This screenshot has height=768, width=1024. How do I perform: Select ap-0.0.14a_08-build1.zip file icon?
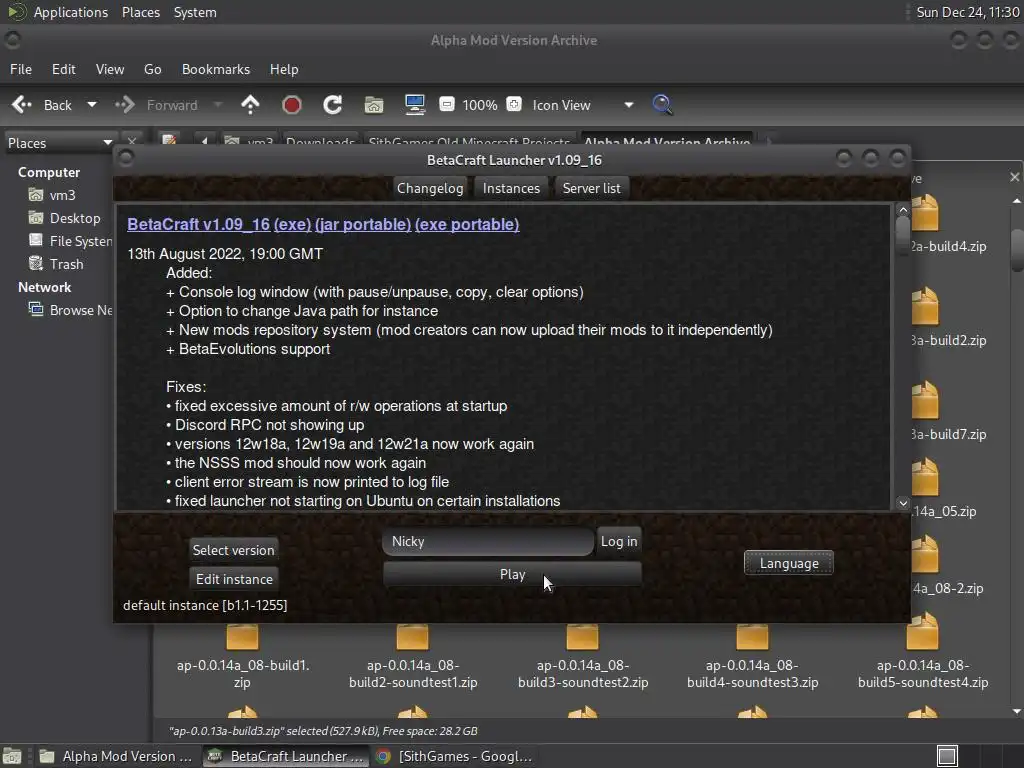242,635
